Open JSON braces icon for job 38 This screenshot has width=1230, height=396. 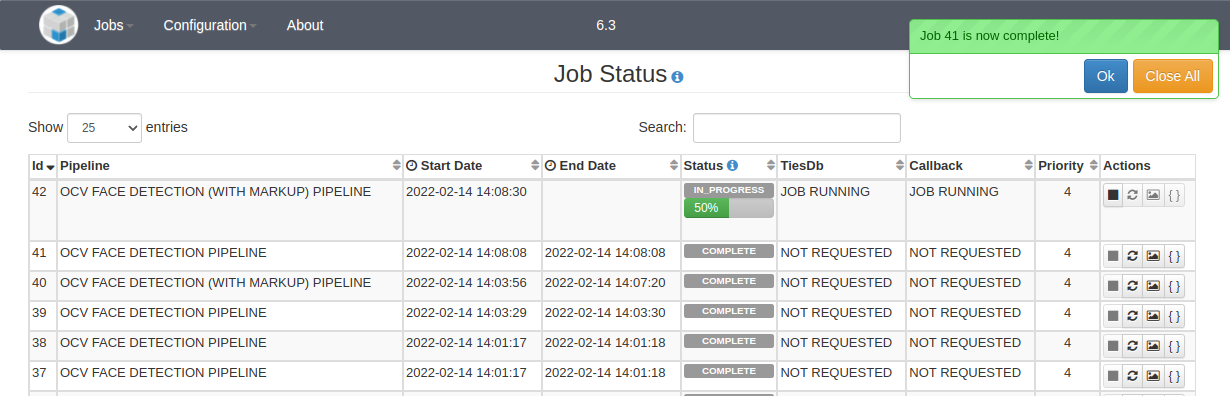(1174, 346)
